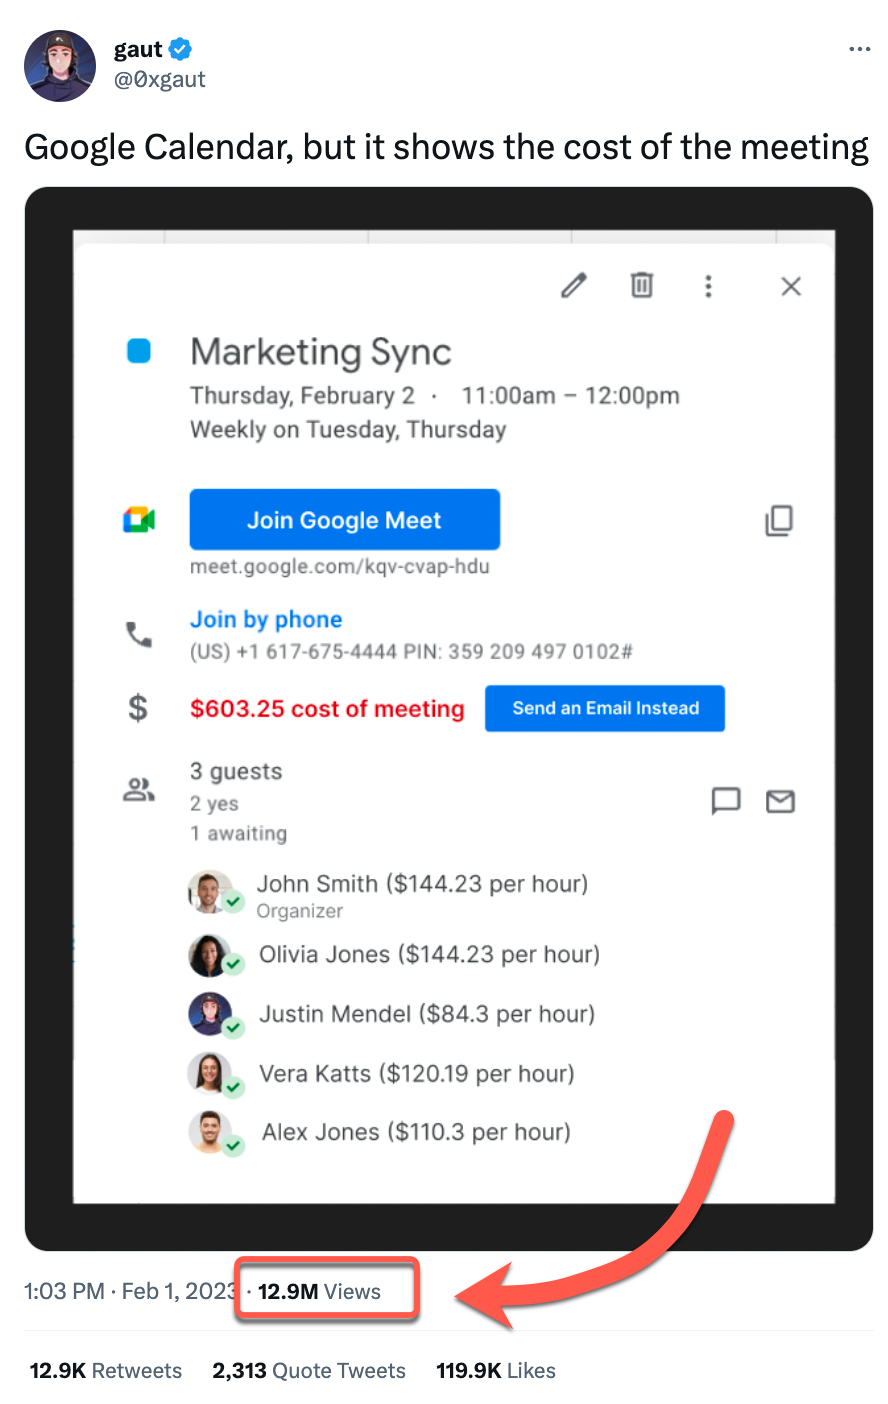
Task: Click Justin Mendel's avatar
Action: (x=211, y=1014)
